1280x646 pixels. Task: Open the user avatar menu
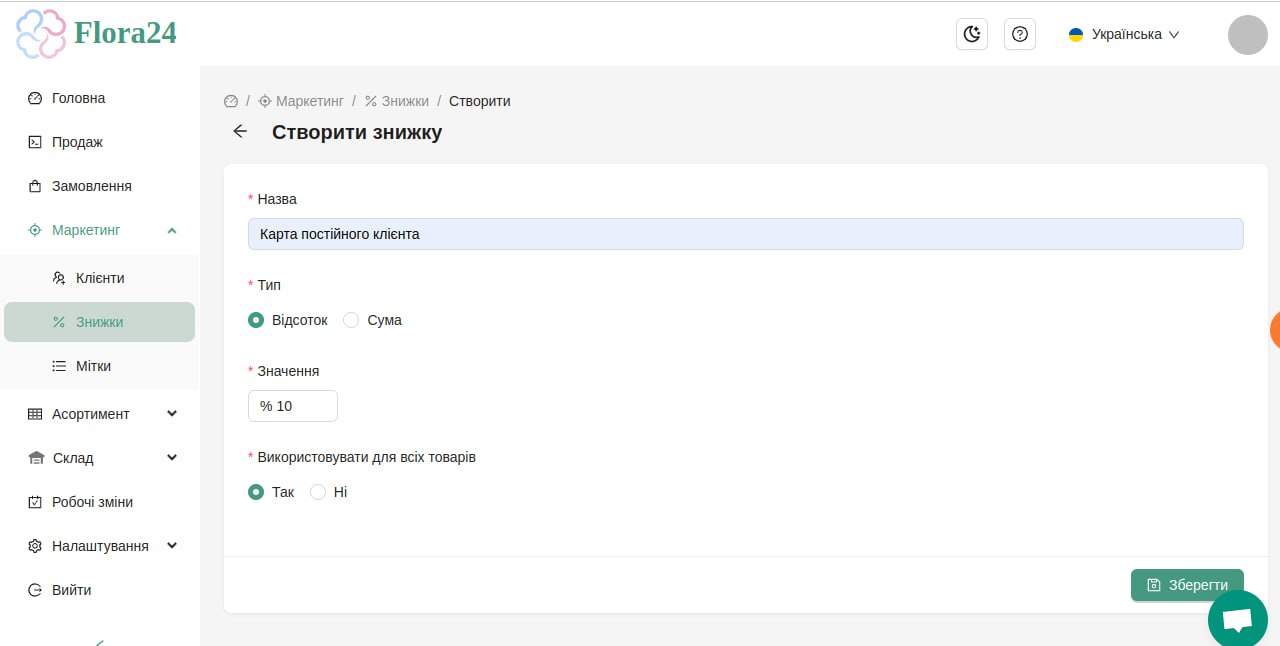(x=1248, y=35)
